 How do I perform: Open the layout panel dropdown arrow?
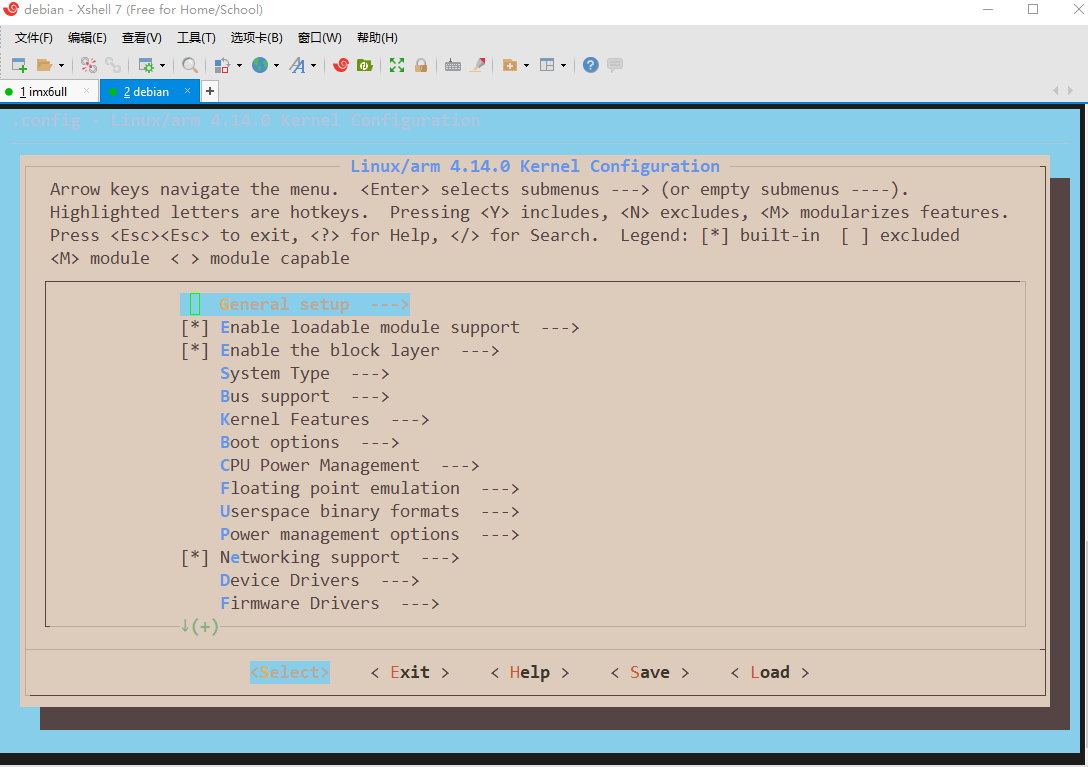(x=563, y=66)
